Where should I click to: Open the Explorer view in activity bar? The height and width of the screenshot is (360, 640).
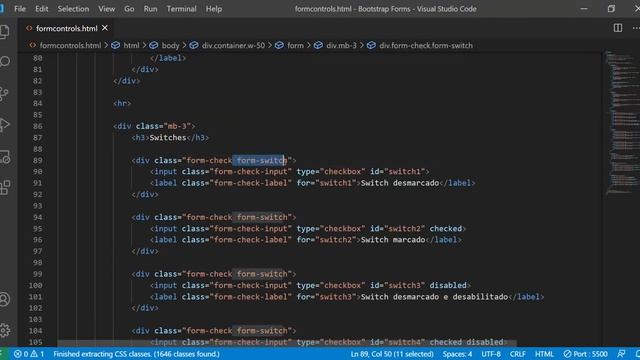[x=4, y=31]
